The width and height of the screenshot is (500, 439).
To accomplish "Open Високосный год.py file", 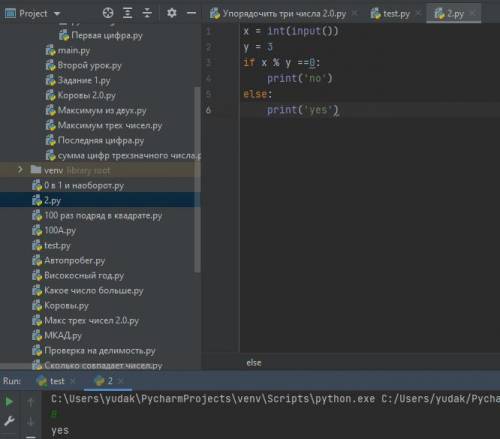I will coord(78,276).
